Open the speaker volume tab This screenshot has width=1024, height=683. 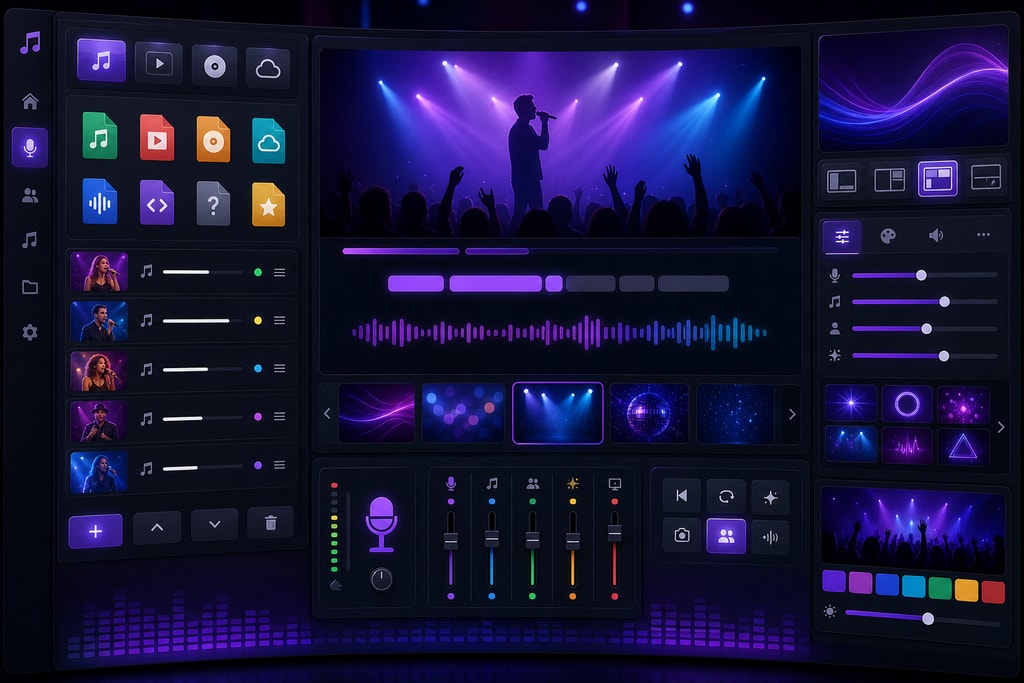tap(936, 235)
